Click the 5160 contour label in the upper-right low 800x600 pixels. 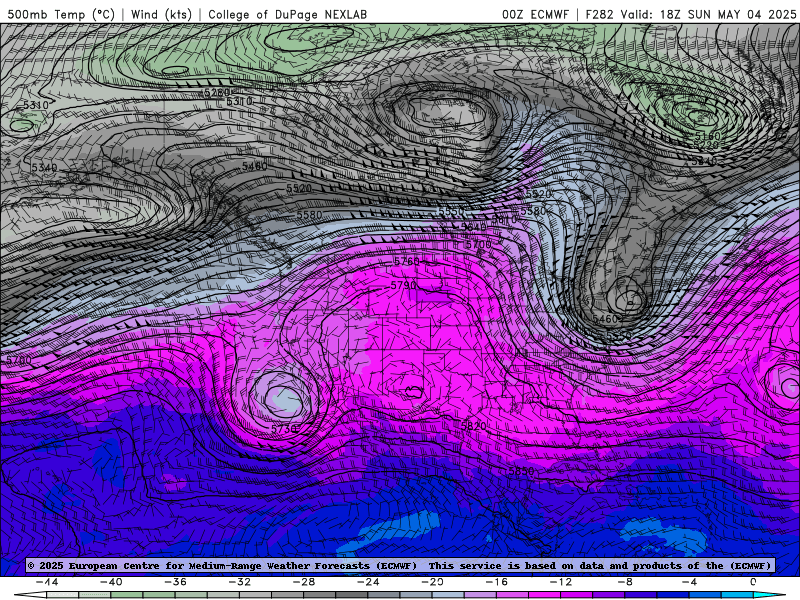click(708, 136)
